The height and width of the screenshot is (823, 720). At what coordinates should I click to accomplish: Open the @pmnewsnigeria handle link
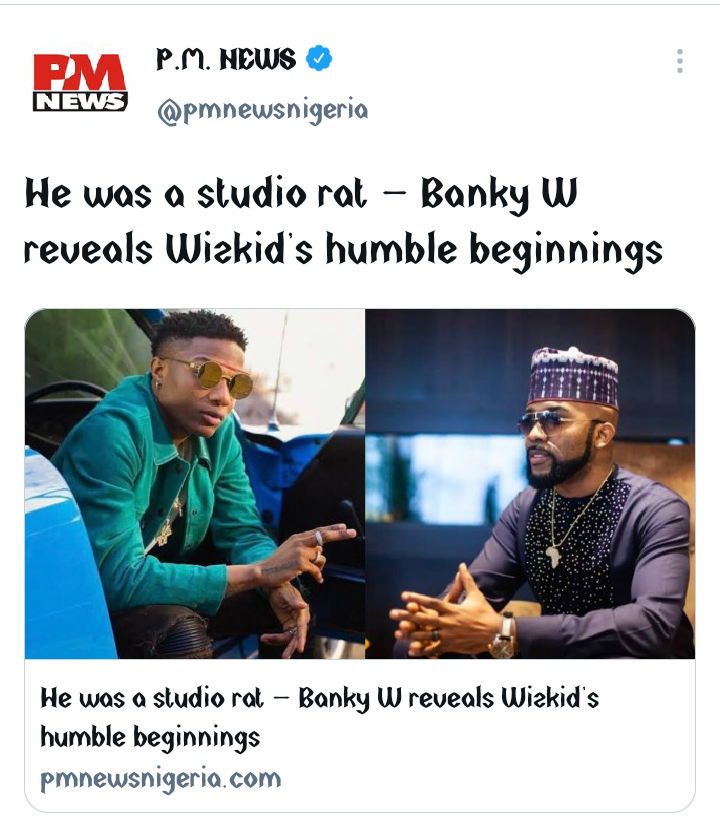click(x=263, y=110)
